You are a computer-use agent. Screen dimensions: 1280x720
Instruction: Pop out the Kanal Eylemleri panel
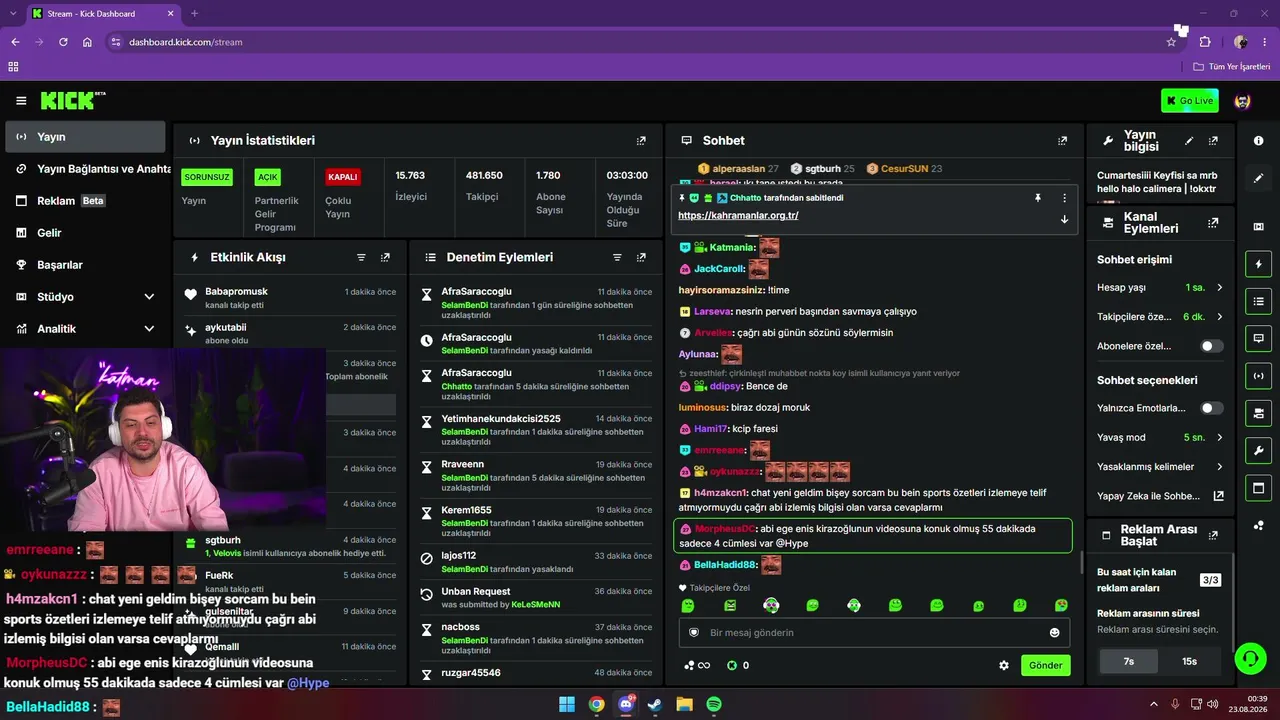(x=1213, y=223)
